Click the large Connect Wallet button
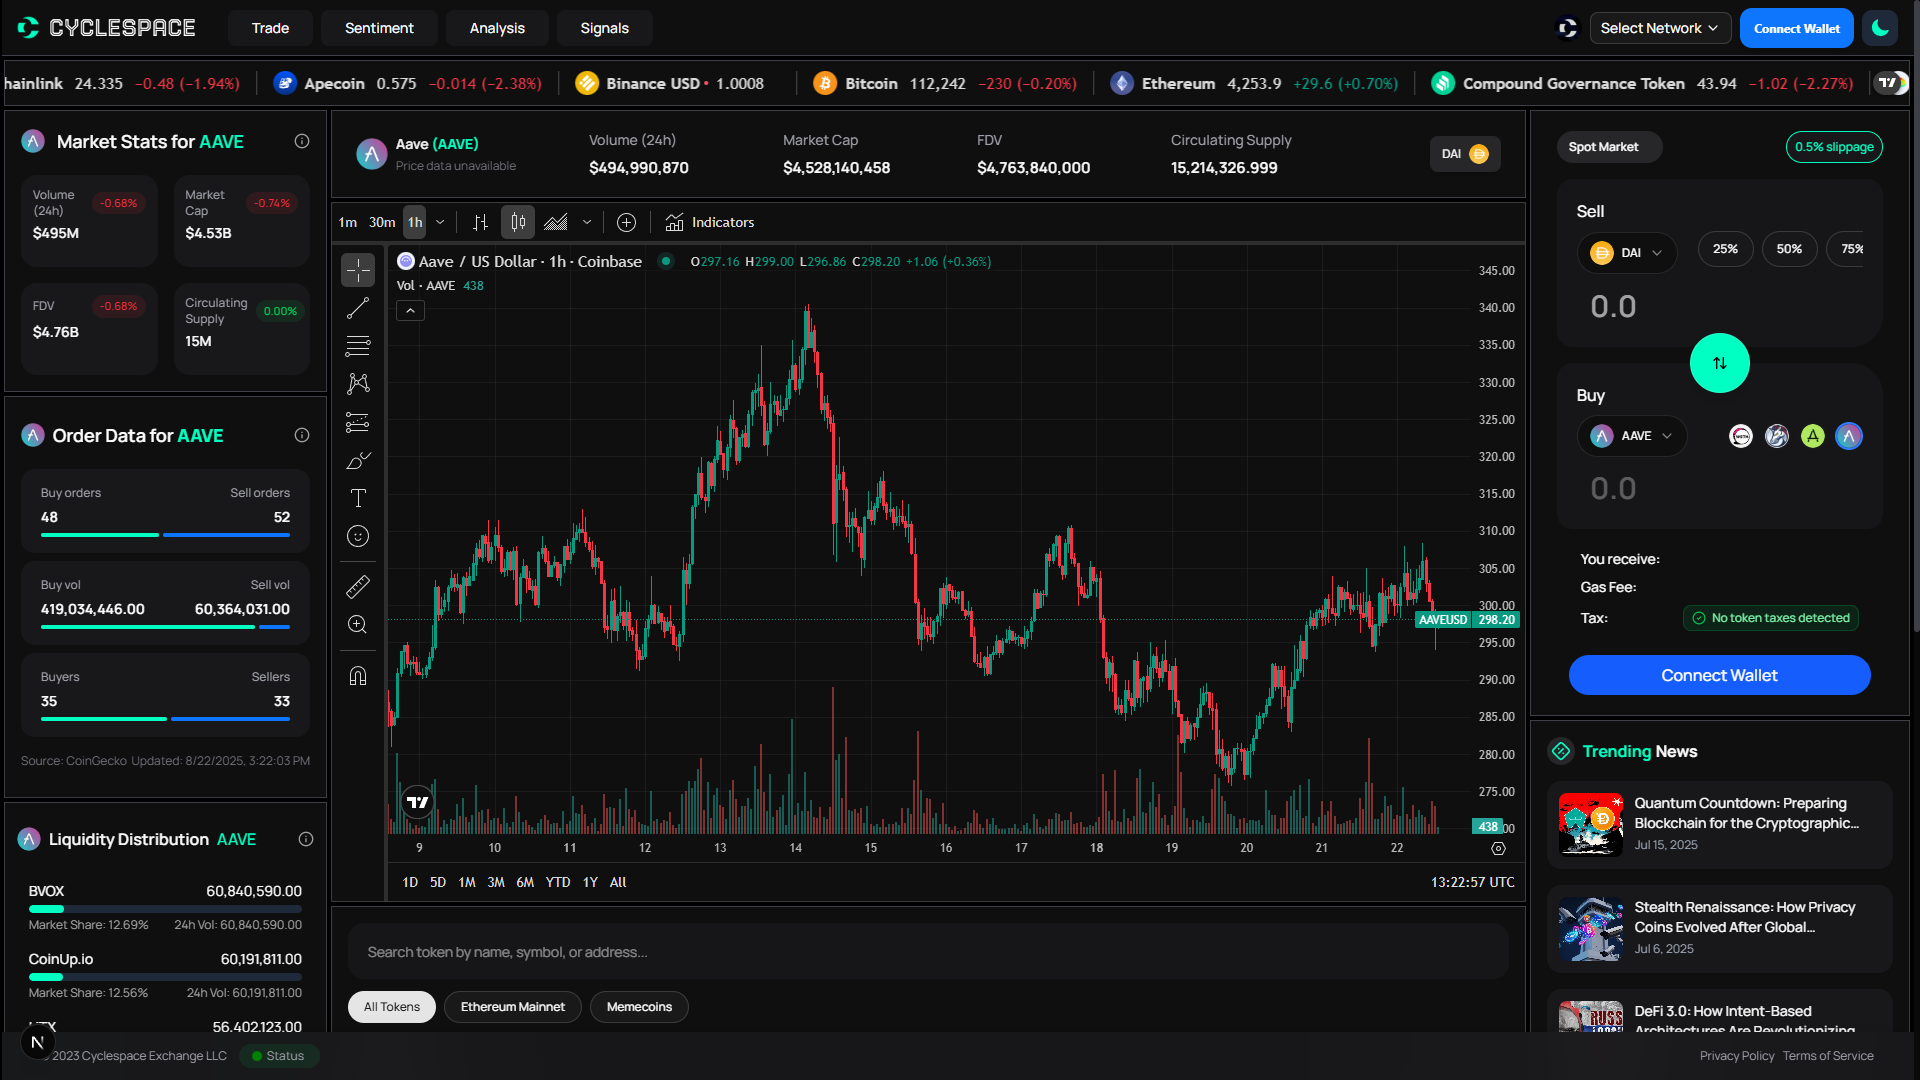Image resolution: width=1920 pixels, height=1080 pixels. click(x=1719, y=675)
